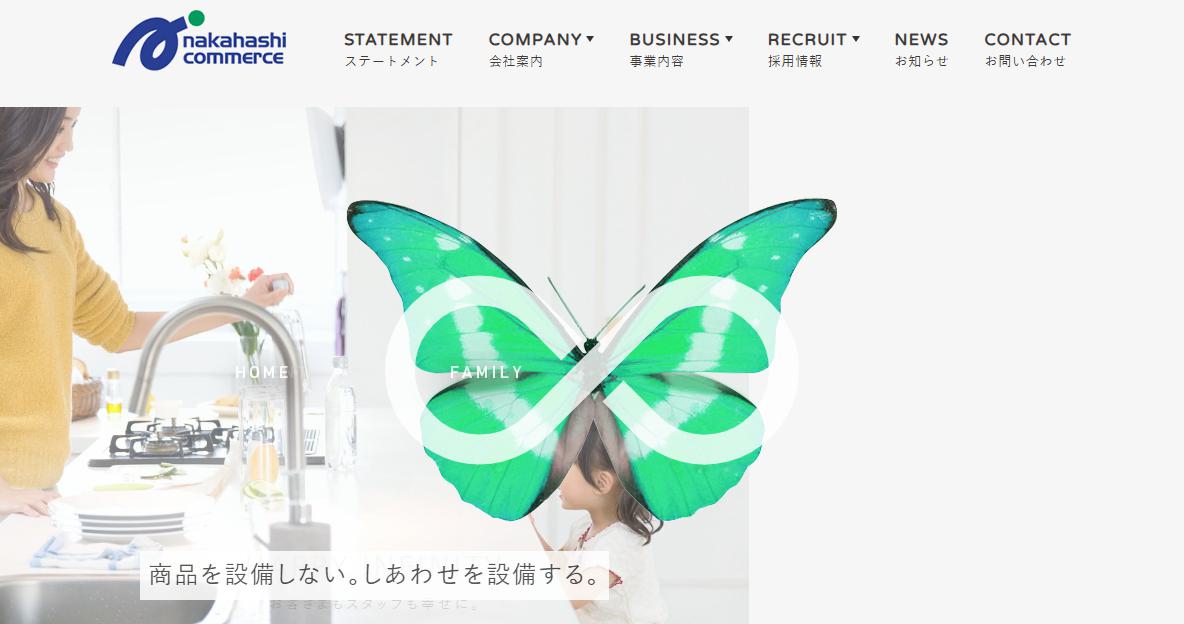The image size is (1184, 624).
Task: Open the NEWS menu item
Action: pos(921,39)
